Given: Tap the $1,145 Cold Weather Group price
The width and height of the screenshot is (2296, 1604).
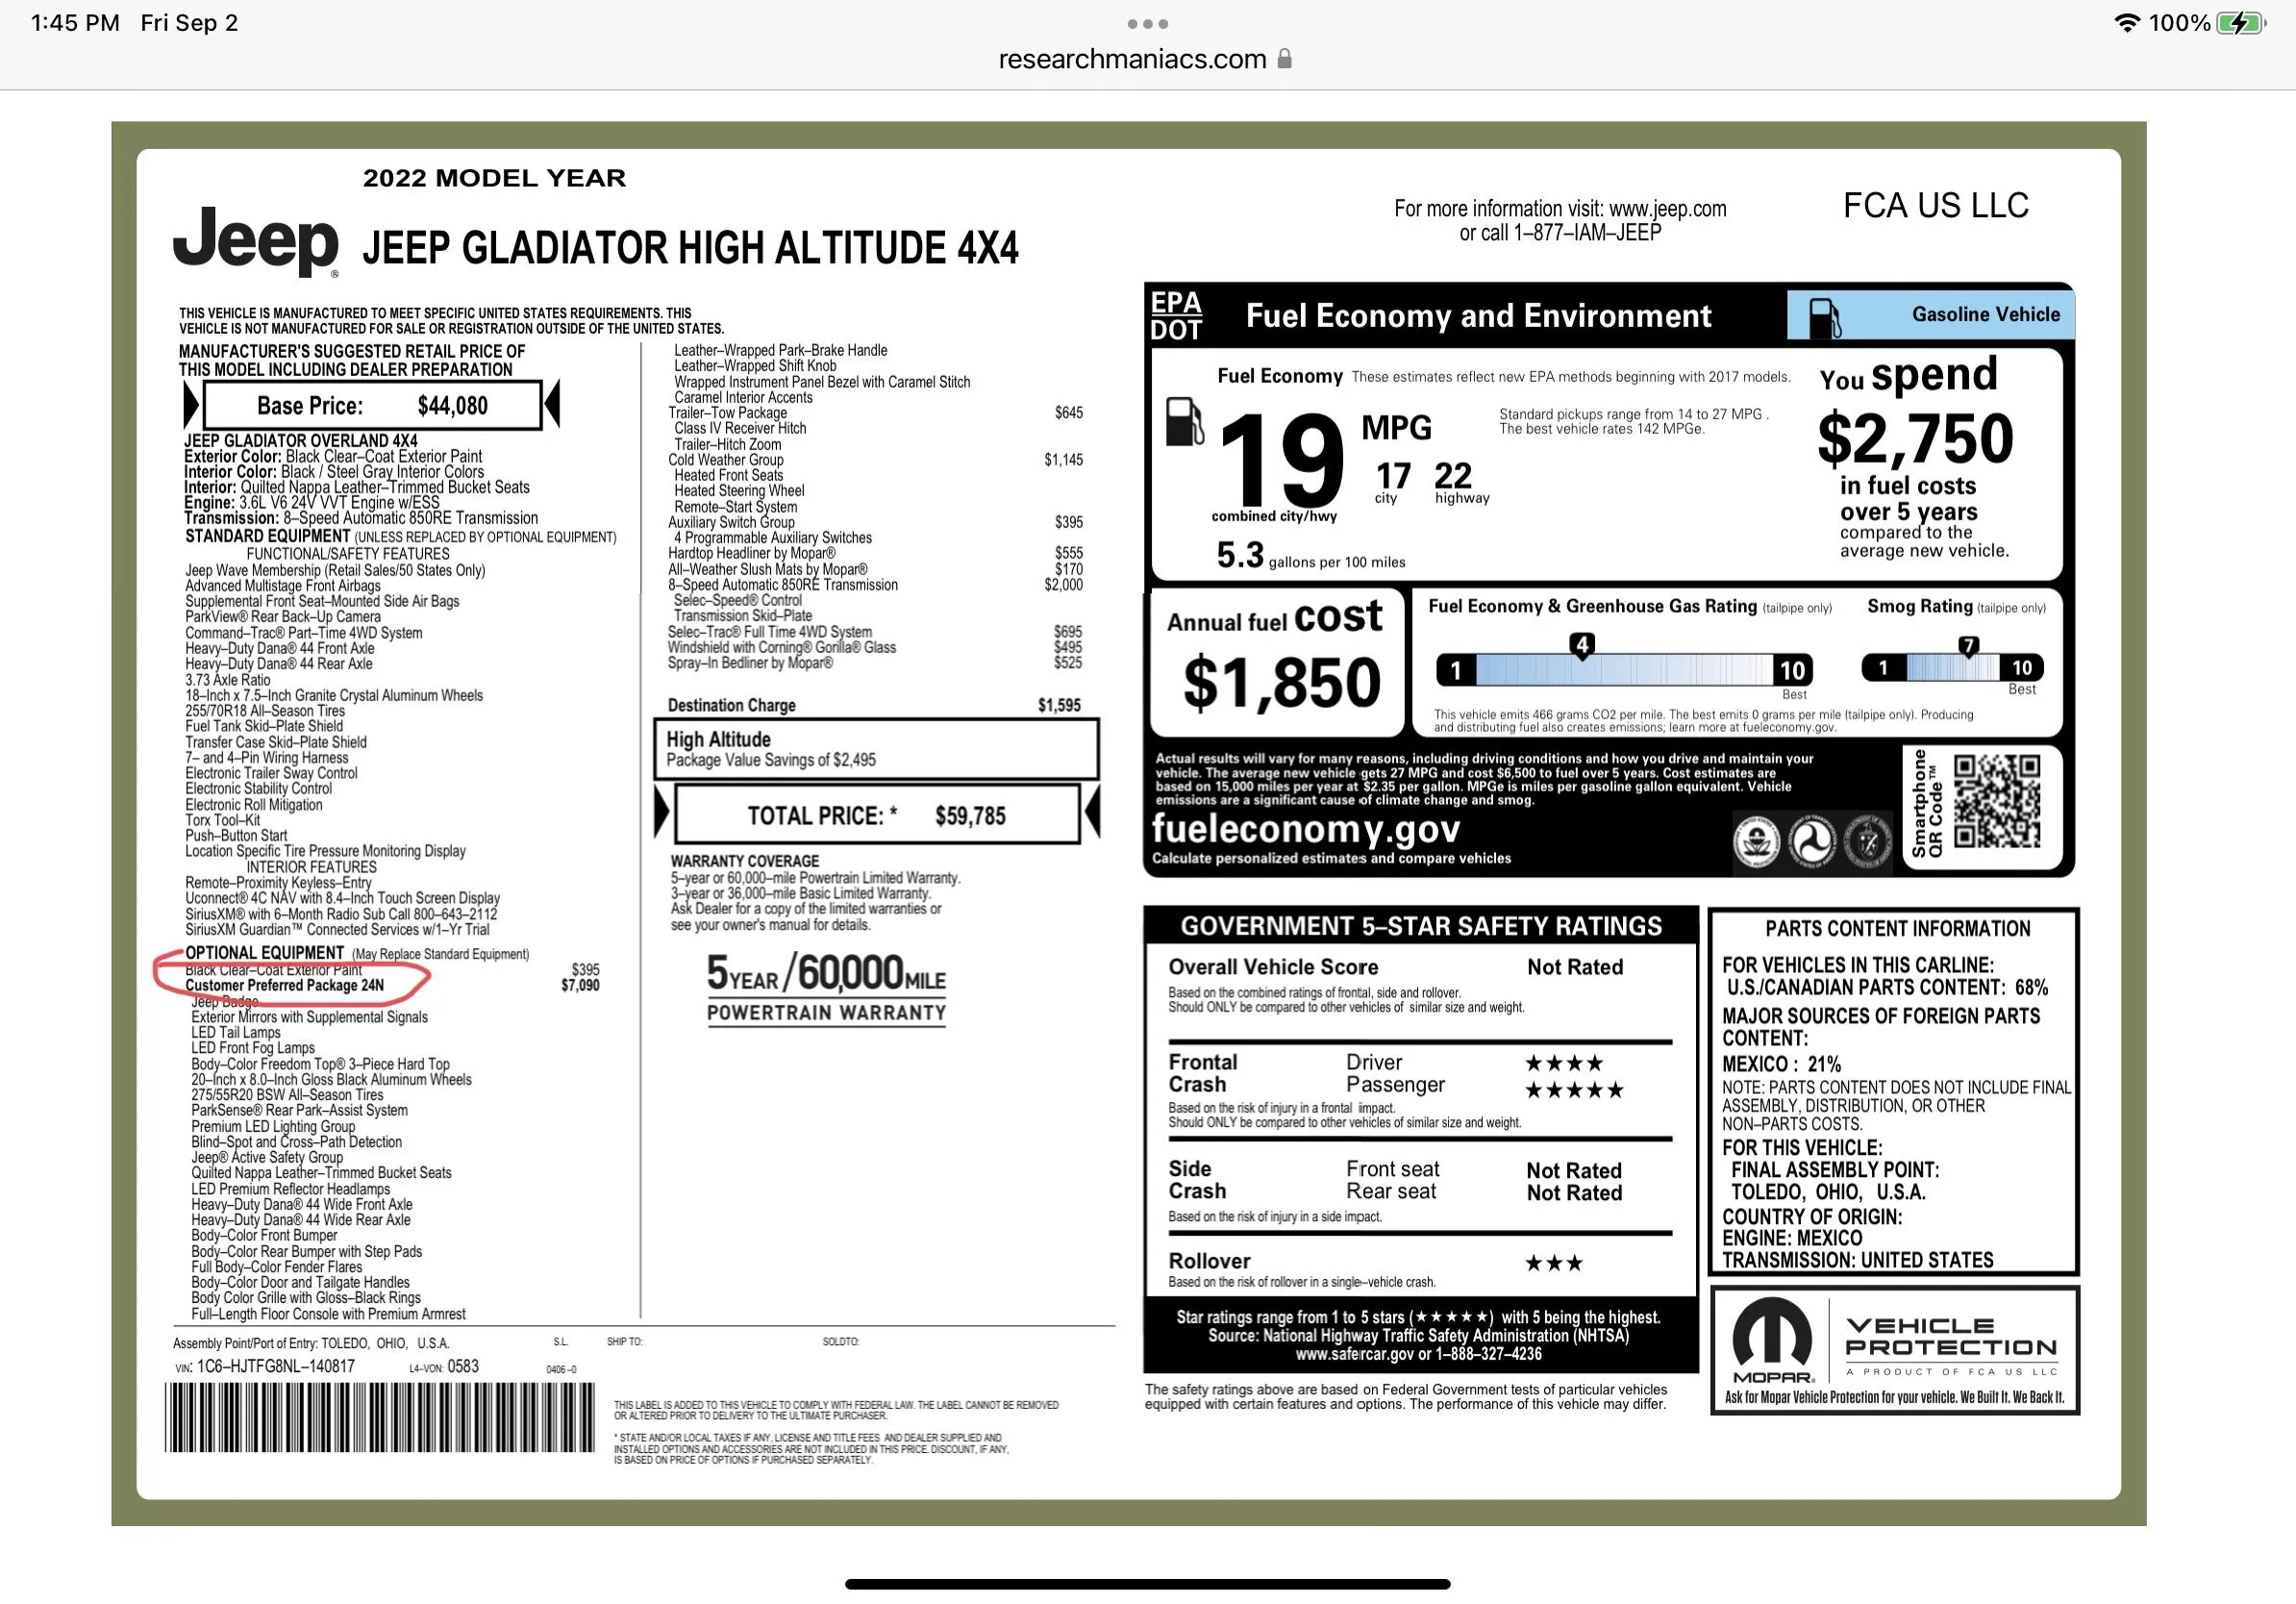Looking at the screenshot, I should tap(1063, 460).
